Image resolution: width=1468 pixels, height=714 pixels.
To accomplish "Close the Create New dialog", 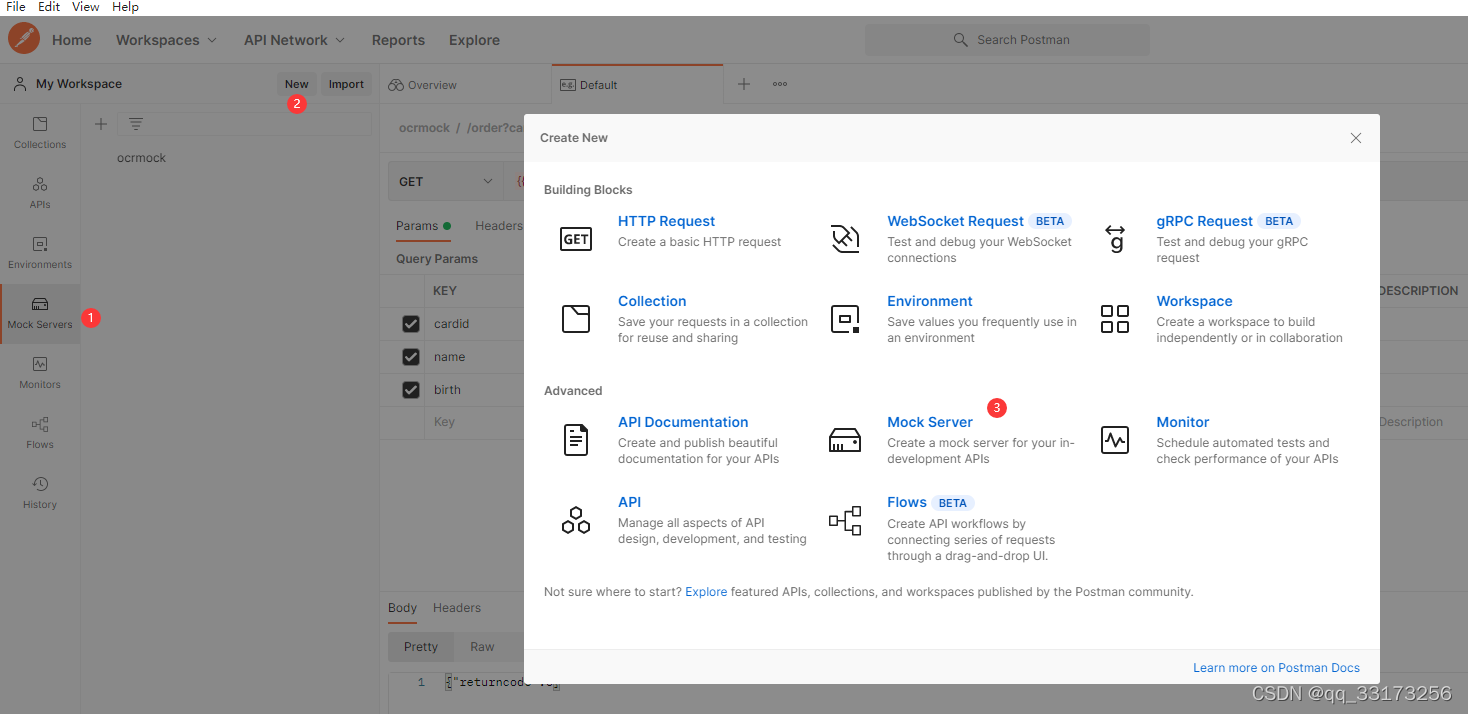I will click(1356, 138).
